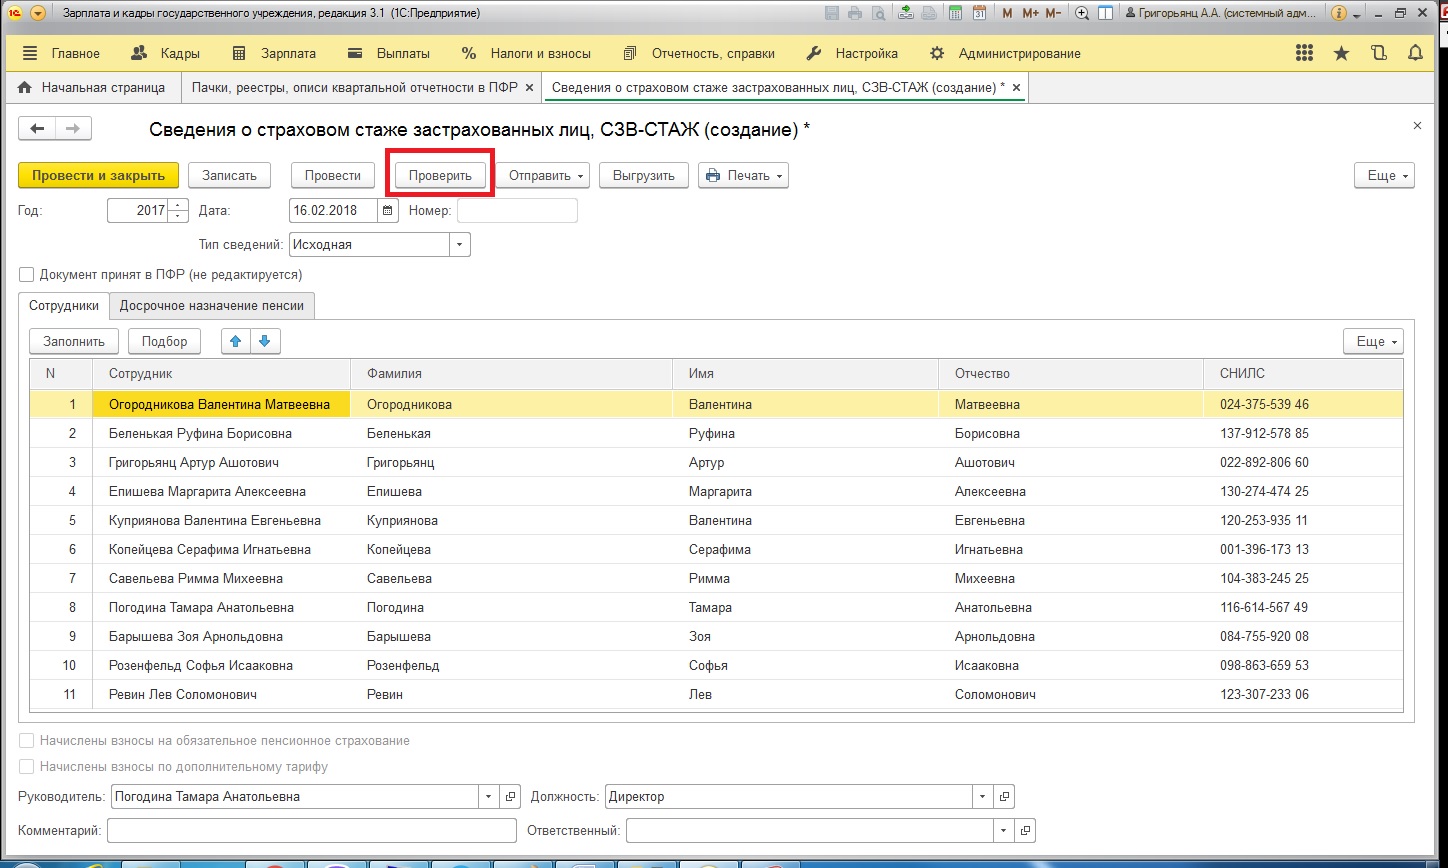Open the history scroll icon

(x=1378, y=54)
